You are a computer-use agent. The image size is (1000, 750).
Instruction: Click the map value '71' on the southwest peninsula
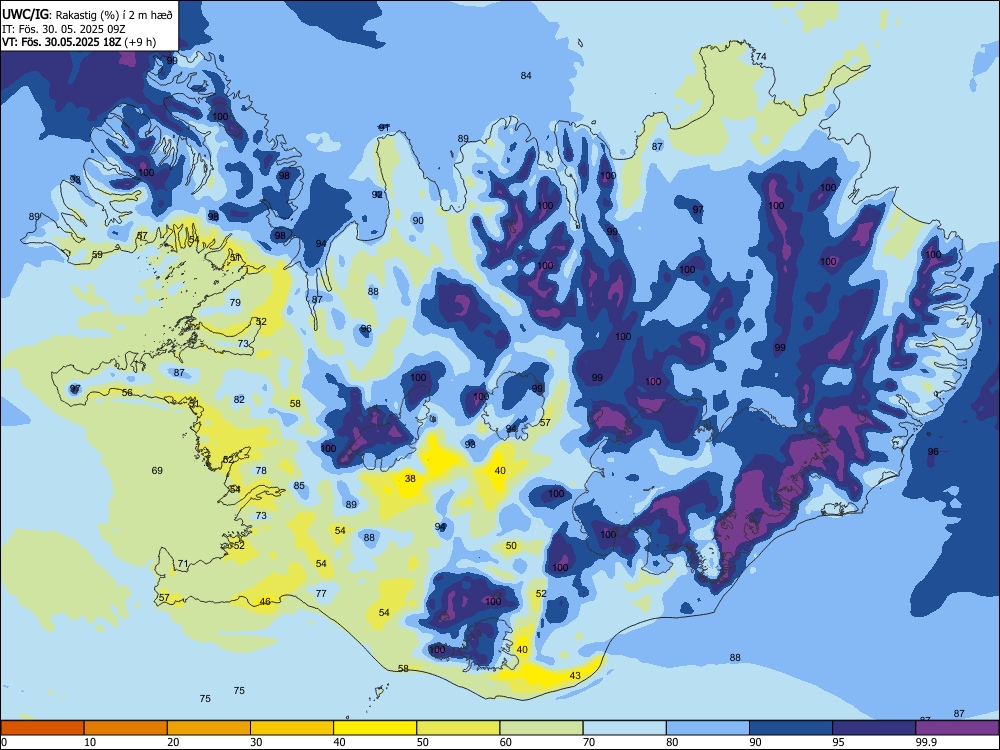(x=183, y=564)
